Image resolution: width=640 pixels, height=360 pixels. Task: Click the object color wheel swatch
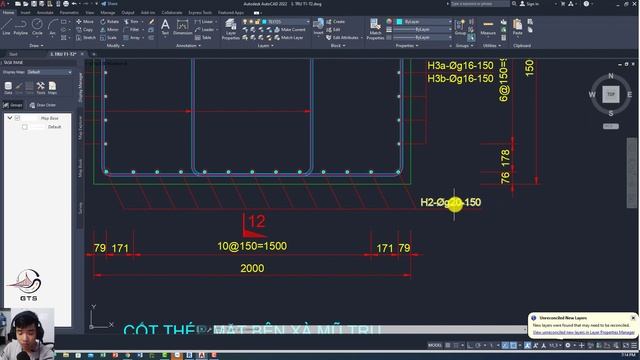point(389,22)
